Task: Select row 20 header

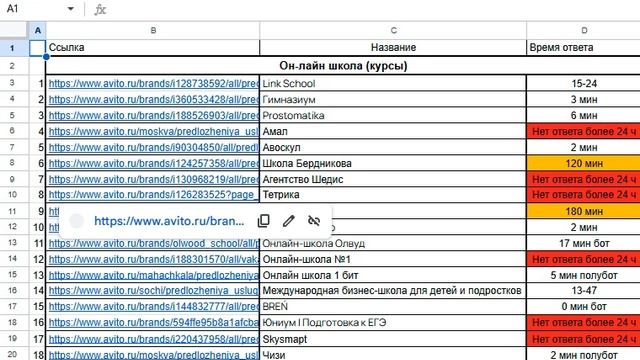Action: click(12, 354)
